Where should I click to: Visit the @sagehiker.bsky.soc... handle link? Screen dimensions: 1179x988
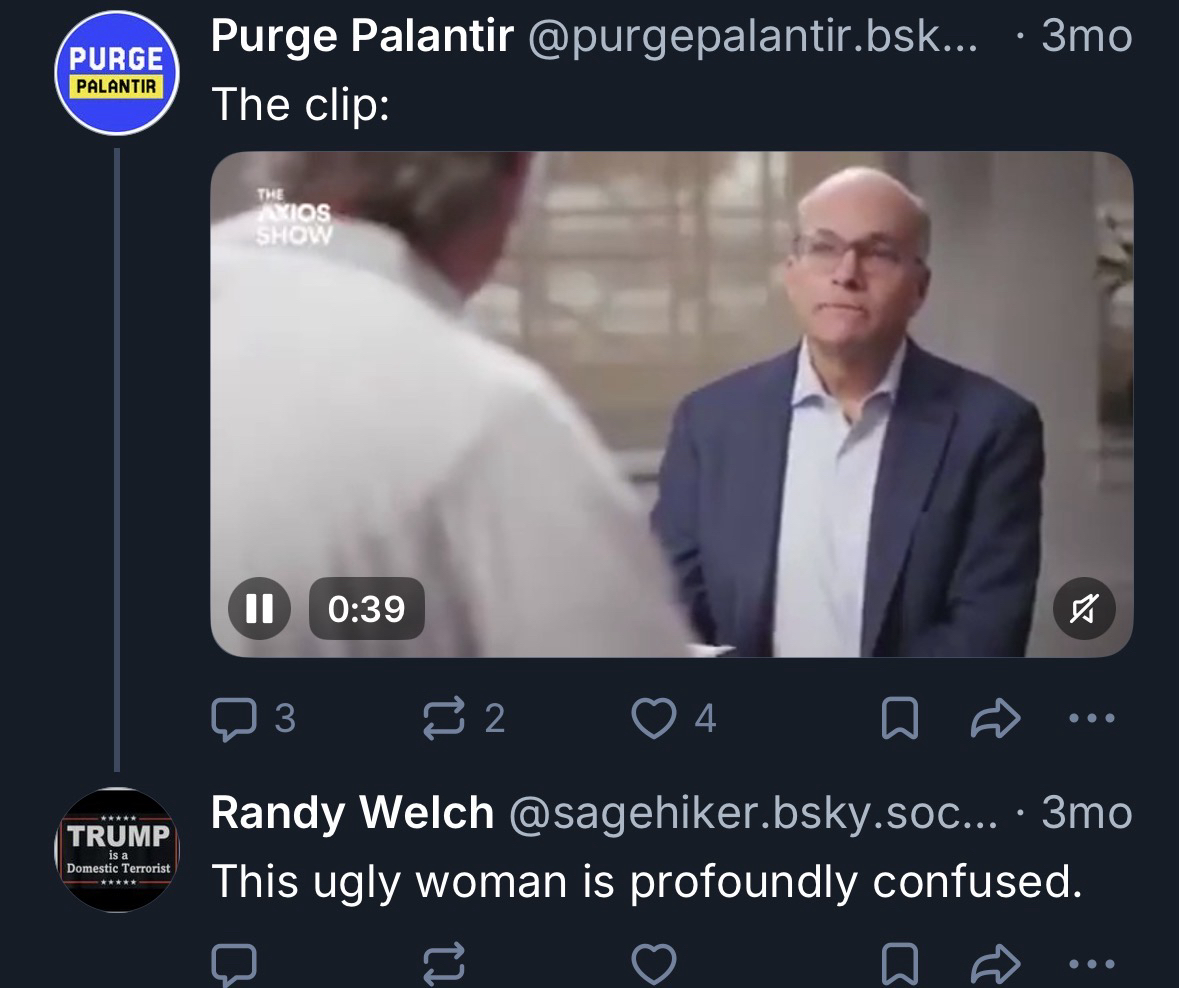click(x=754, y=815)
